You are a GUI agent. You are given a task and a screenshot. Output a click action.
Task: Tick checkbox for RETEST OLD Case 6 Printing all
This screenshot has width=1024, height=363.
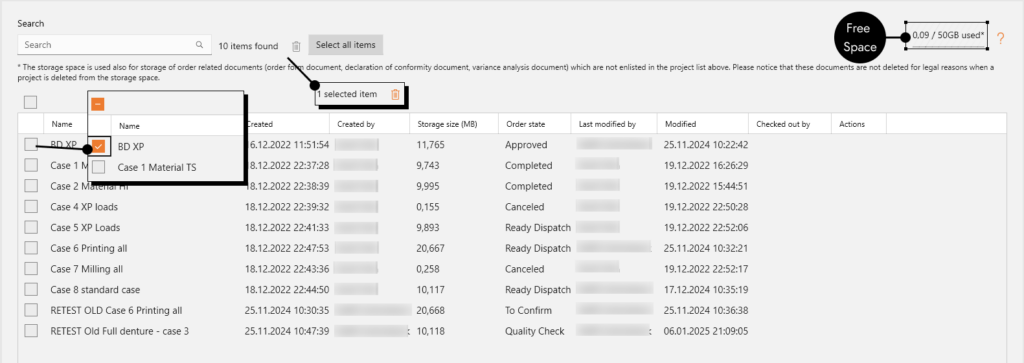pos(31,310)
